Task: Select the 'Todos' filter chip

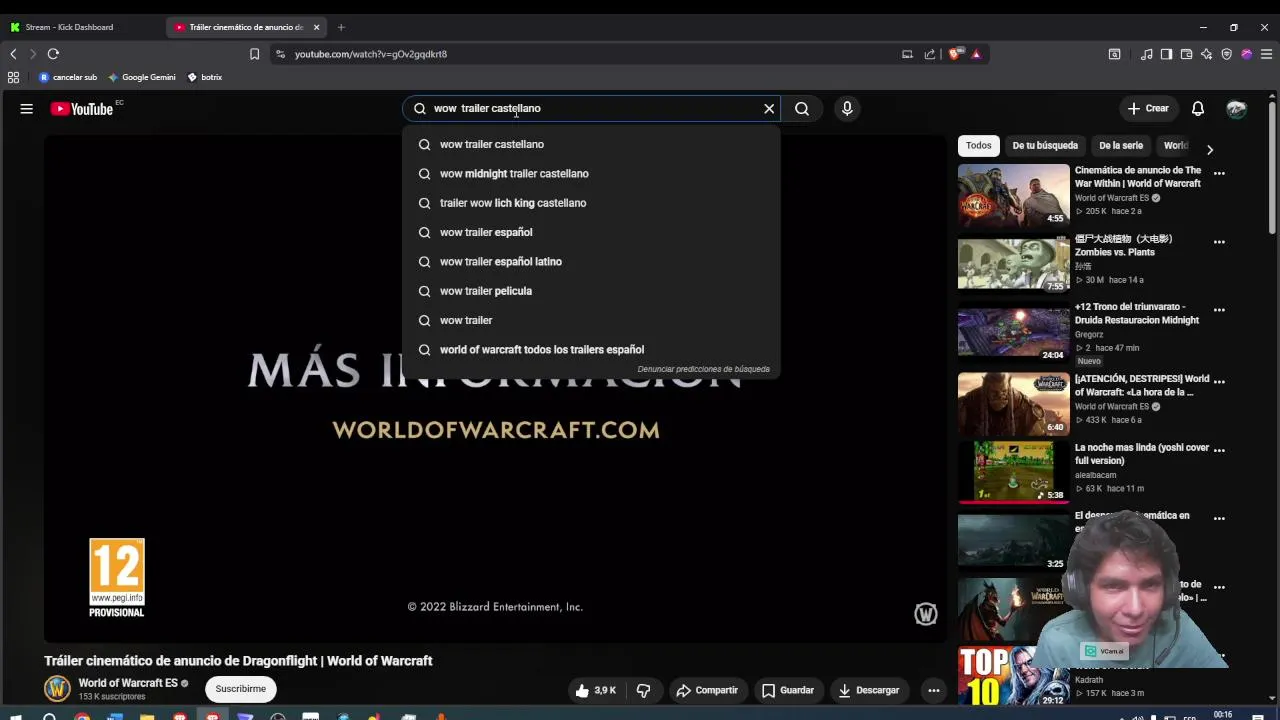Action: coord(979,146)
